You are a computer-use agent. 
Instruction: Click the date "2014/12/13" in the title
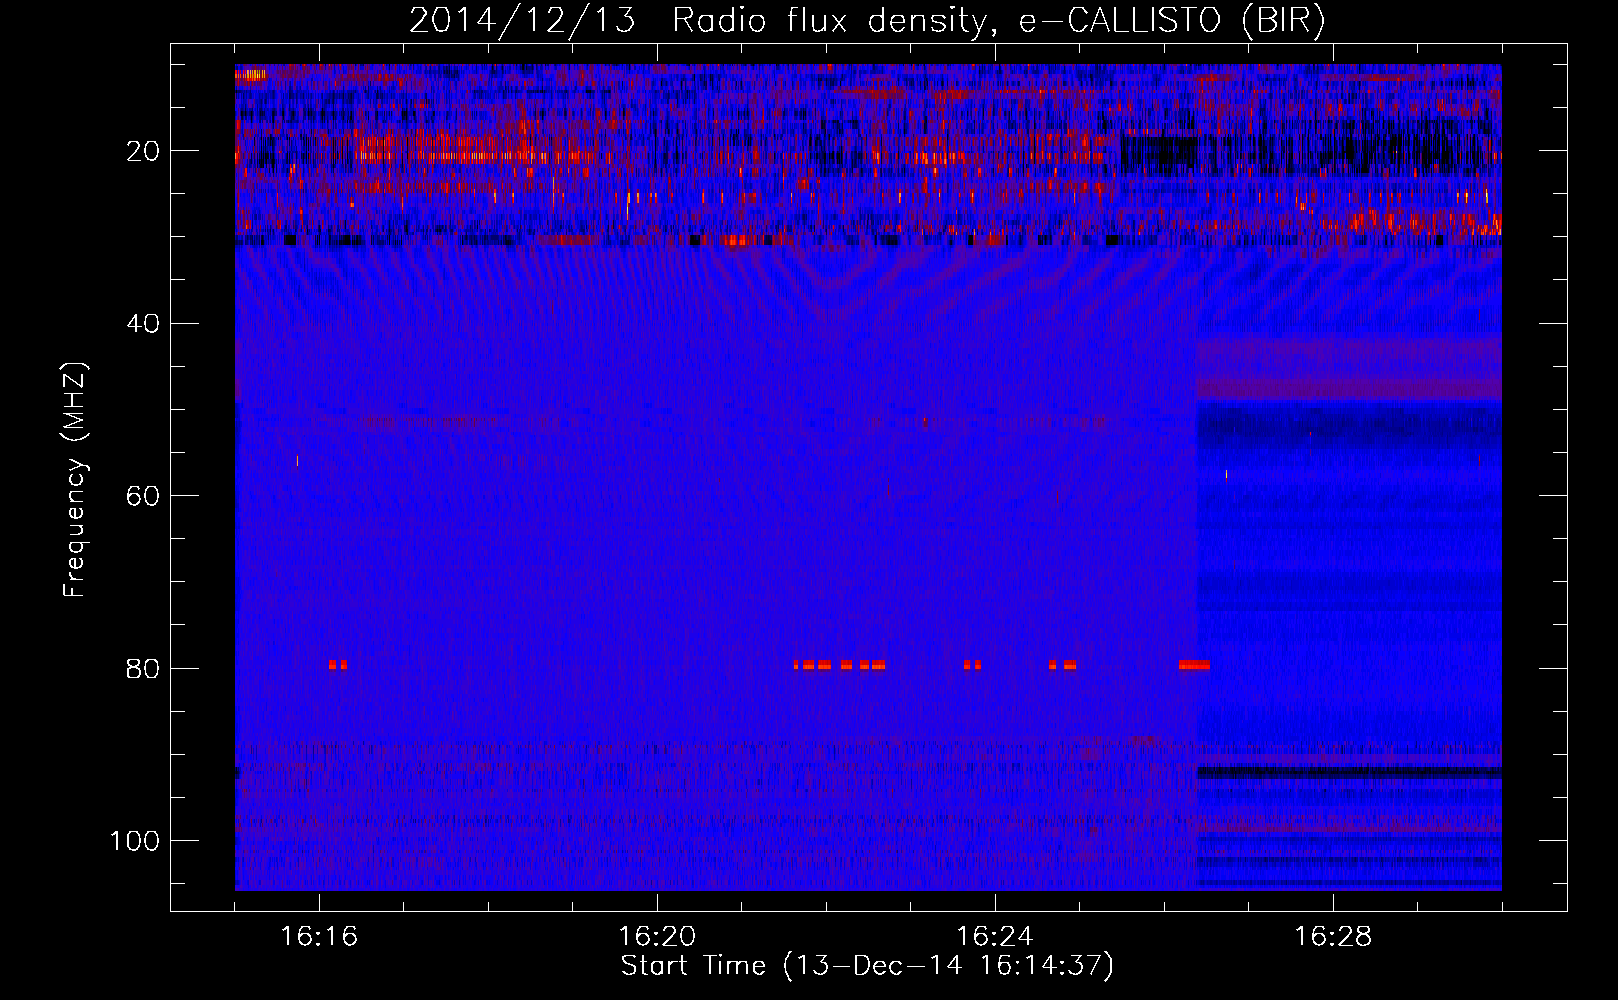pyautogui.click(x=522, y=21)
